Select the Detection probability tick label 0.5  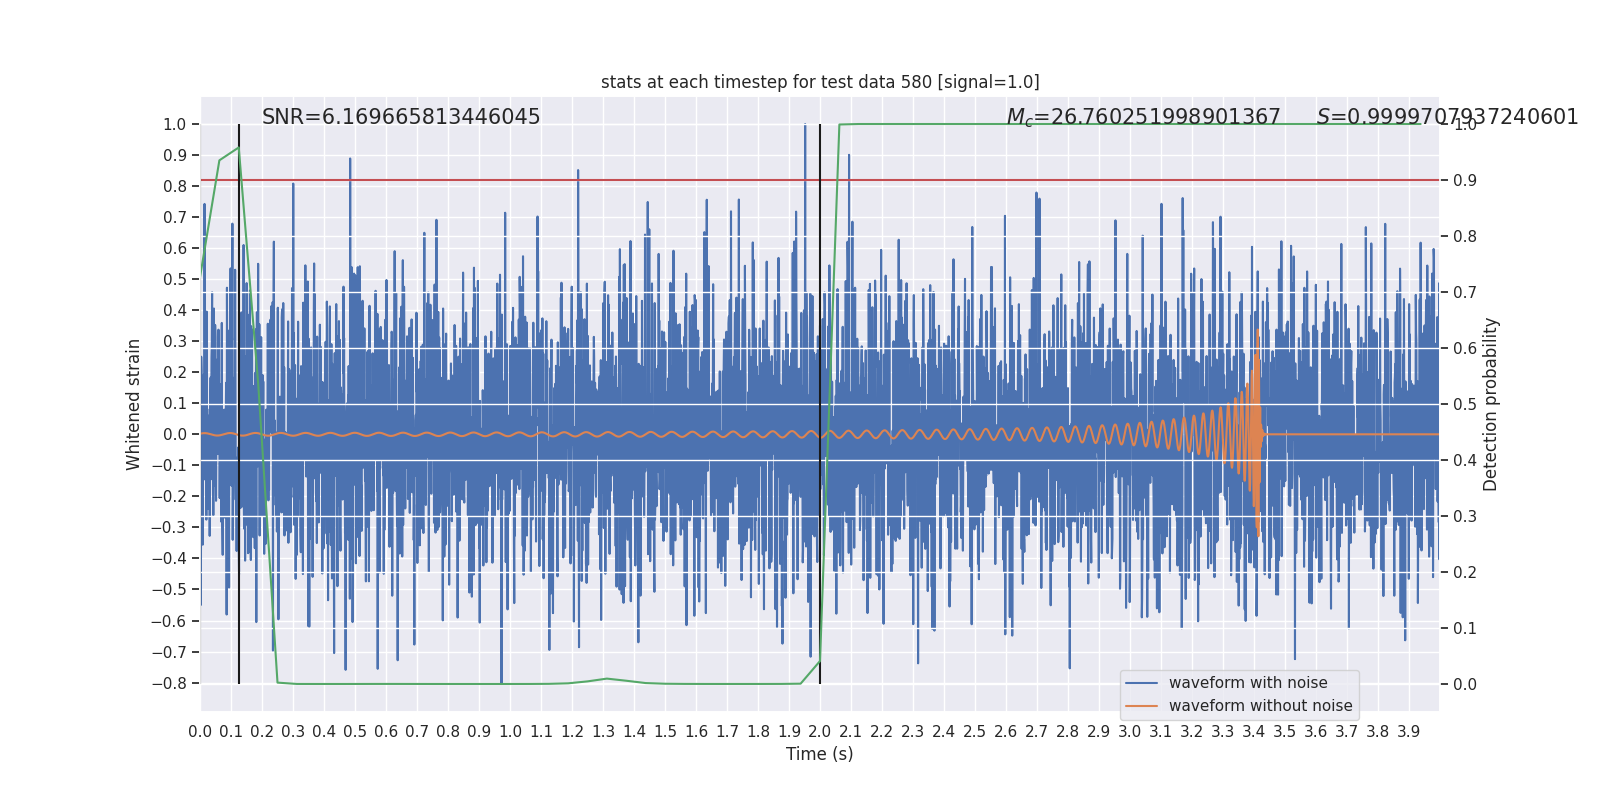[1465, 405]
